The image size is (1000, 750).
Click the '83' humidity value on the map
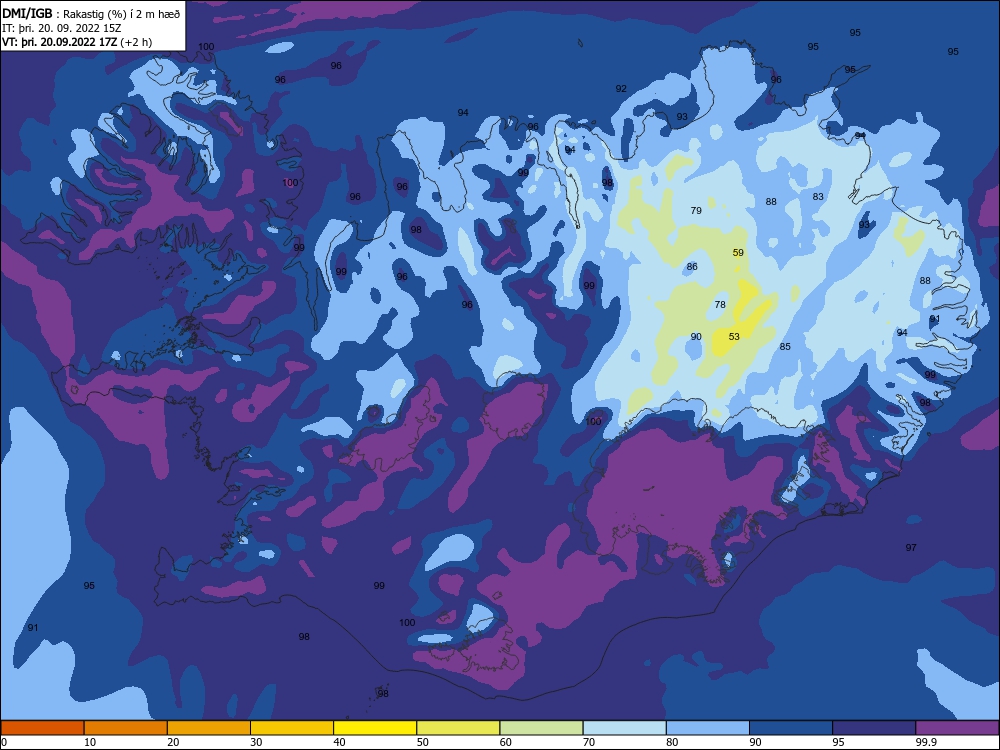coord(818,197)
